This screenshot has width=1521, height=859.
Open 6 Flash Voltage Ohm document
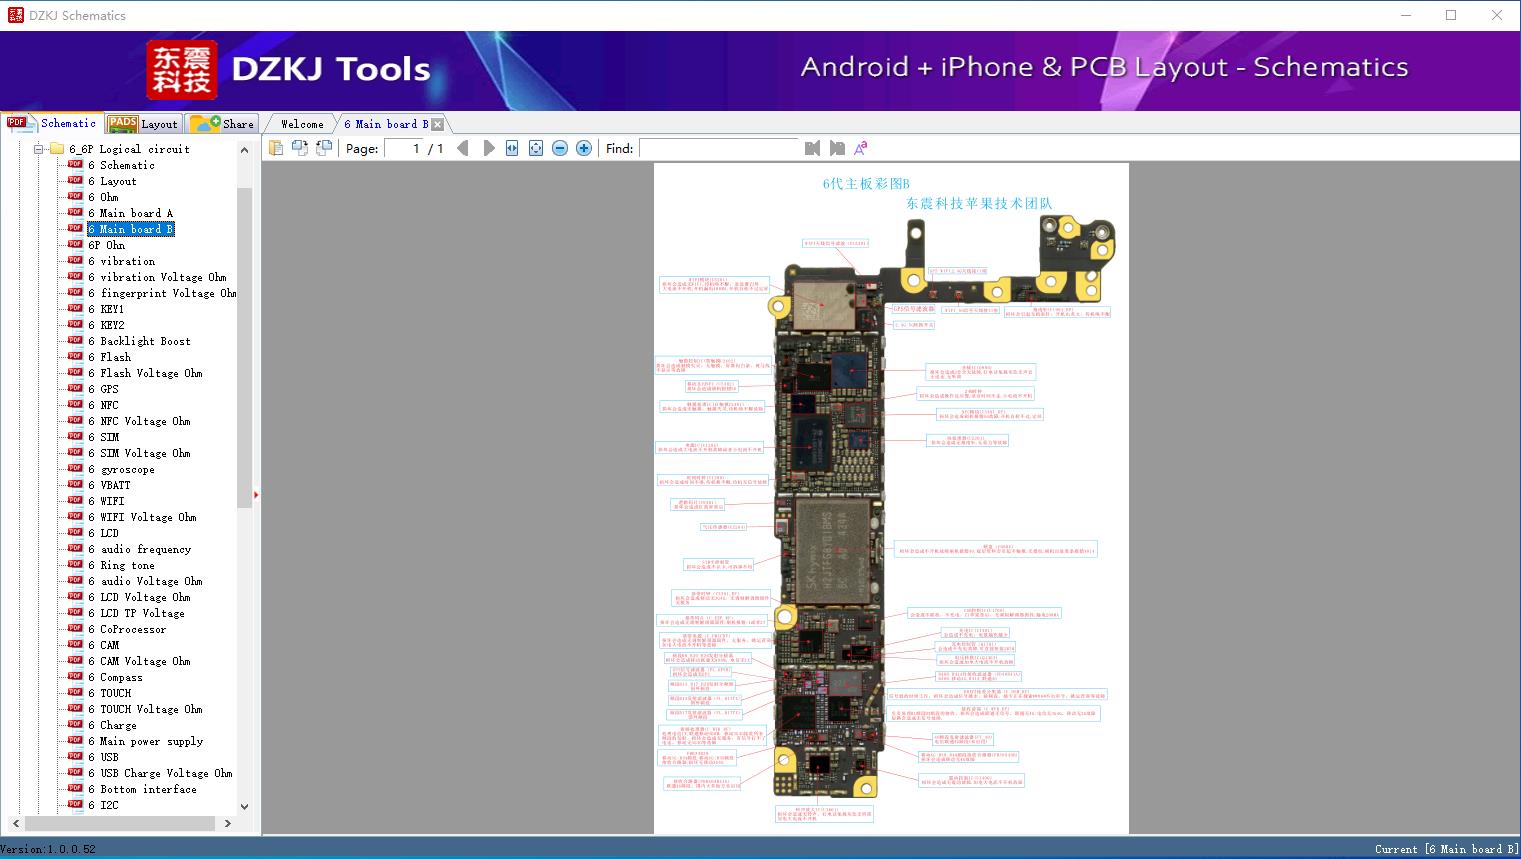click(x=145, y=373)
